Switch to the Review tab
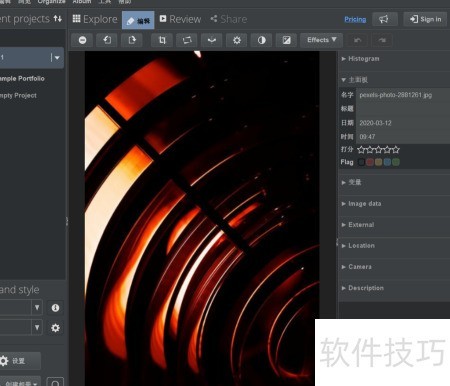The image size is (450, 386). [x=180, y=19]
